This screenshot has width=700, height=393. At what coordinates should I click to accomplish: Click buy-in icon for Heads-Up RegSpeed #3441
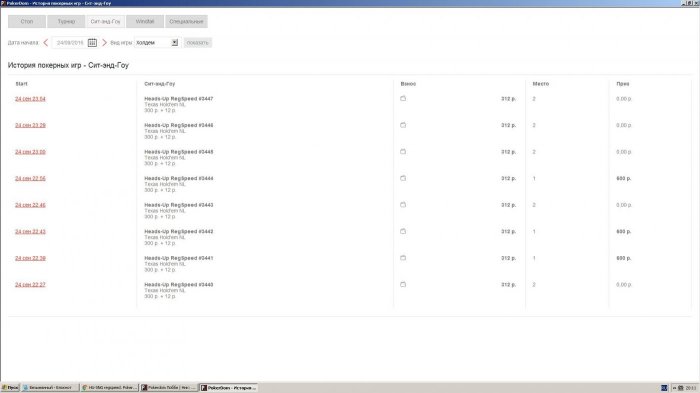pyautogui.click(x=403, y=258)
